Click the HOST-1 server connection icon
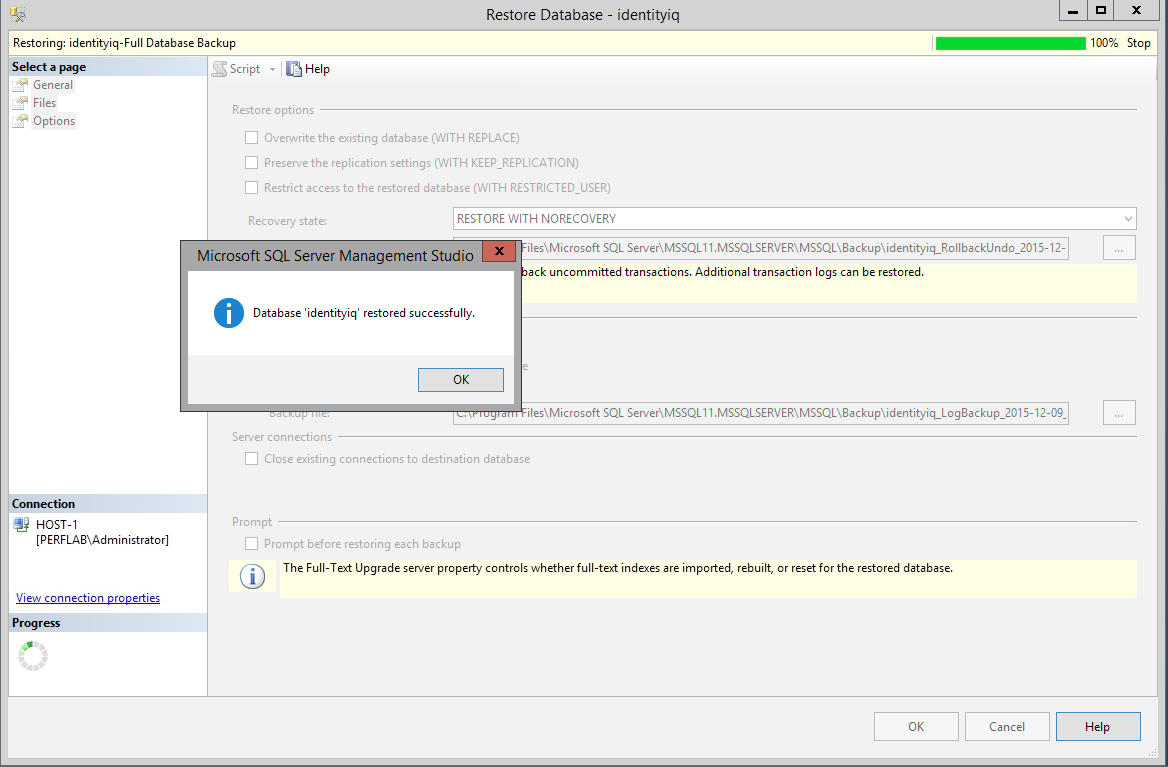Viewport: 1168px width, 767px height. click(x=22, y=525)
